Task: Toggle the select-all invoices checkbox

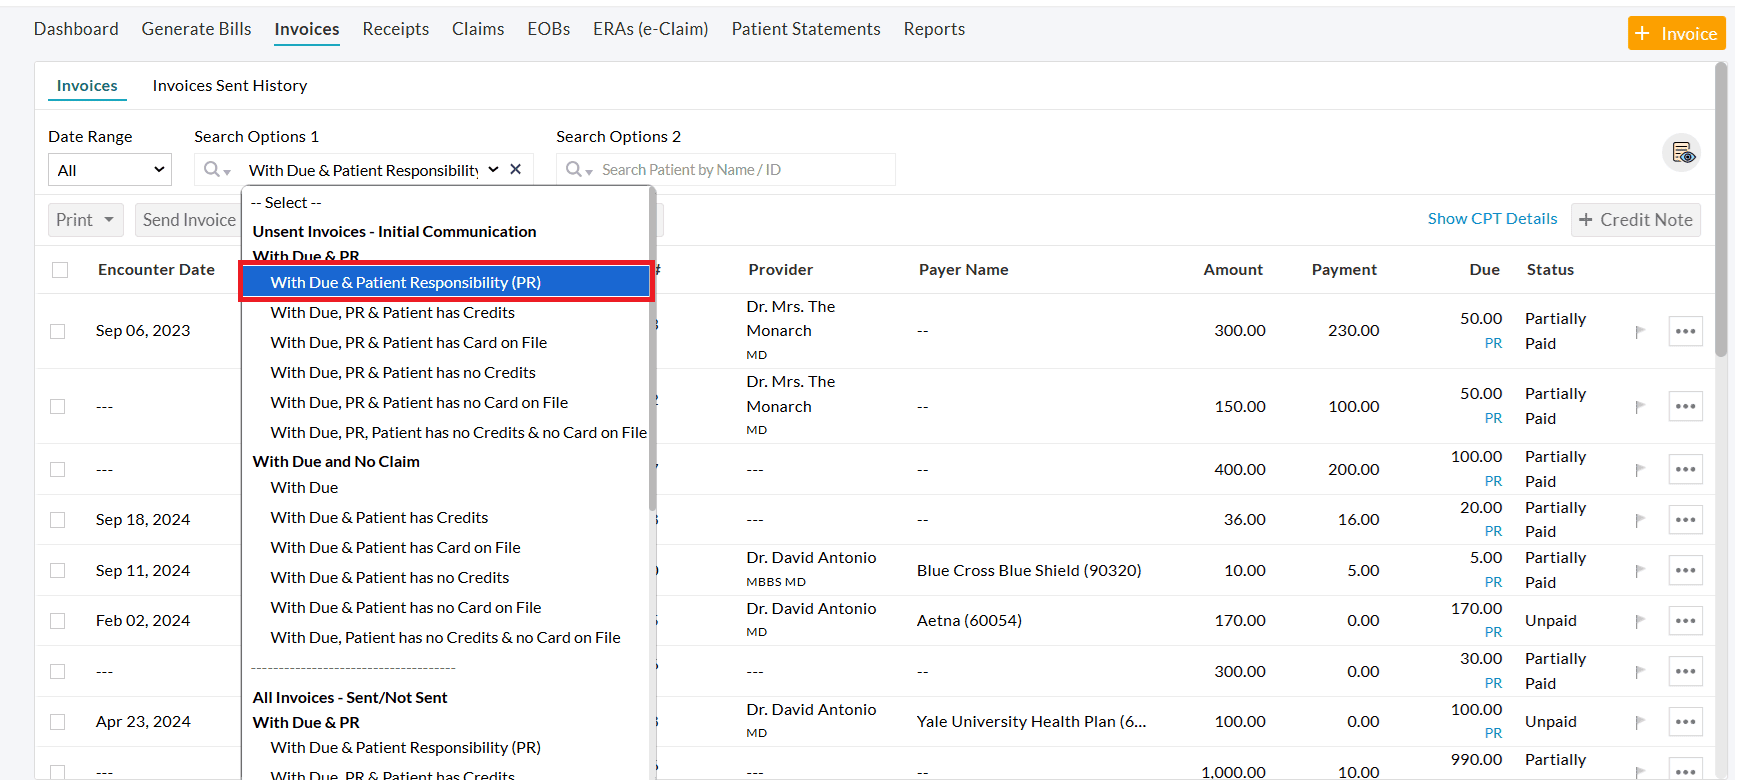Action: (x=60, y=270)
